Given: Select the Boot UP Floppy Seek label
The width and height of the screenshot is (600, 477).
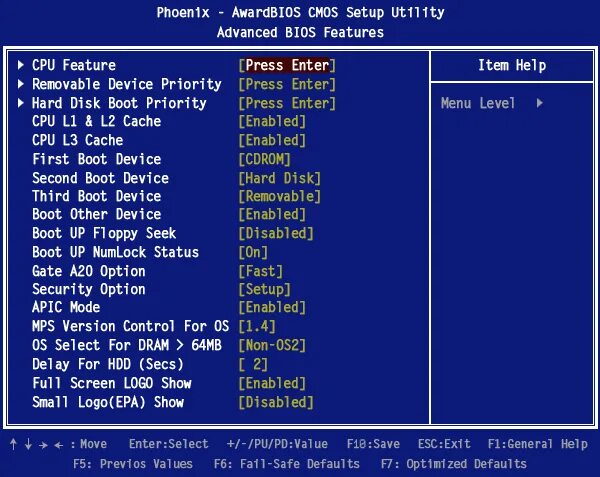Looking at the screenshot, I should pyautogui.click(x=104, y=233).
